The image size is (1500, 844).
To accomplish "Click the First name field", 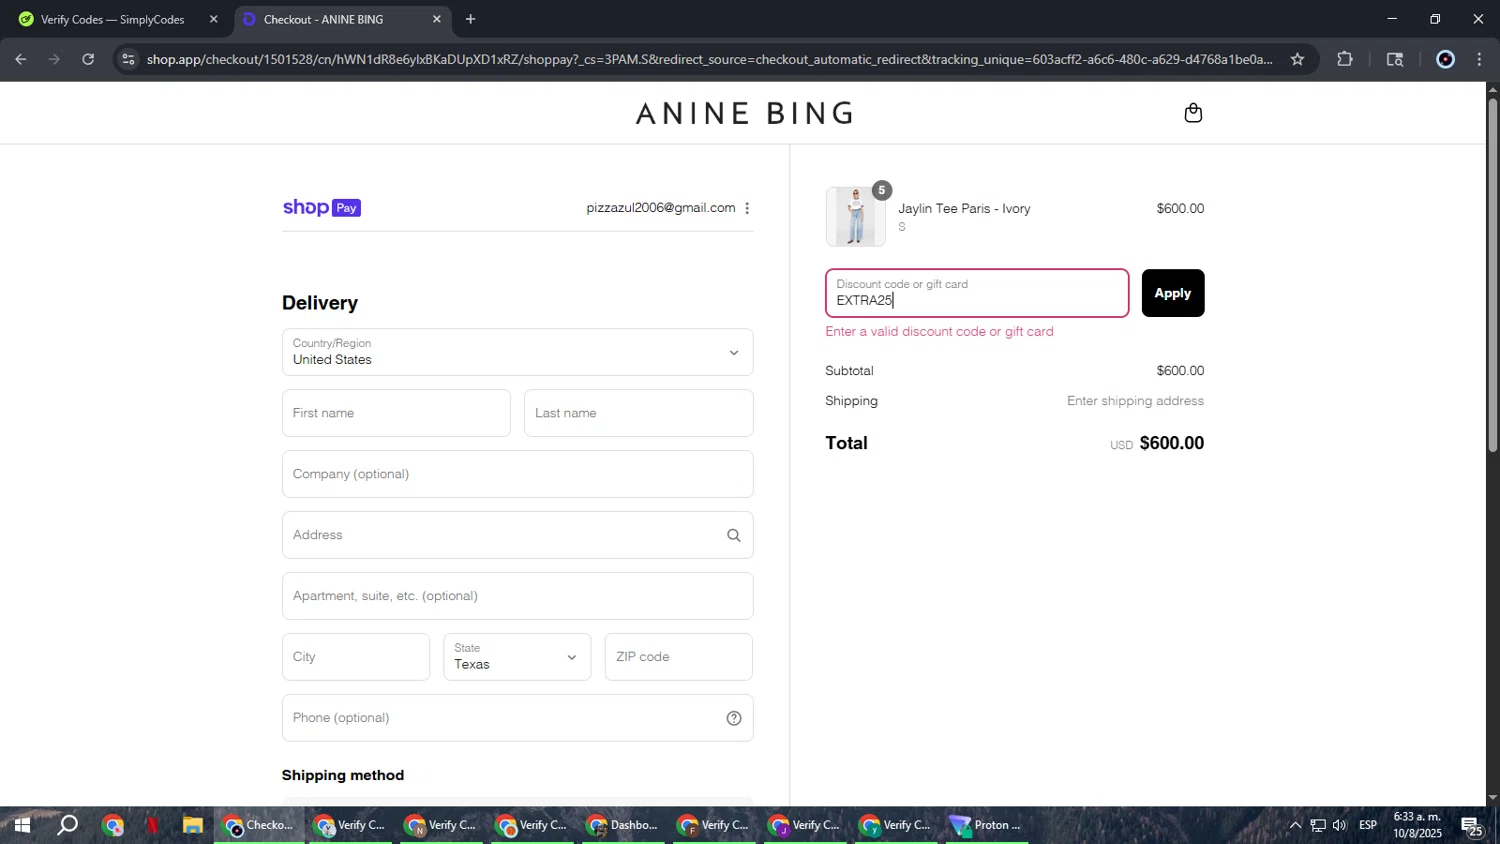I will pos(396,413).
